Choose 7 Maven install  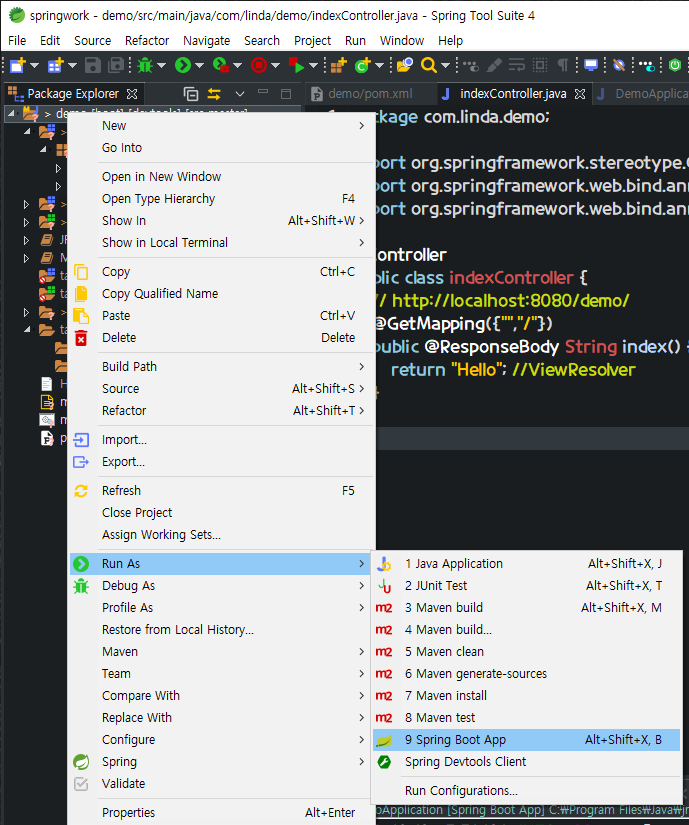tap(526, 696)
